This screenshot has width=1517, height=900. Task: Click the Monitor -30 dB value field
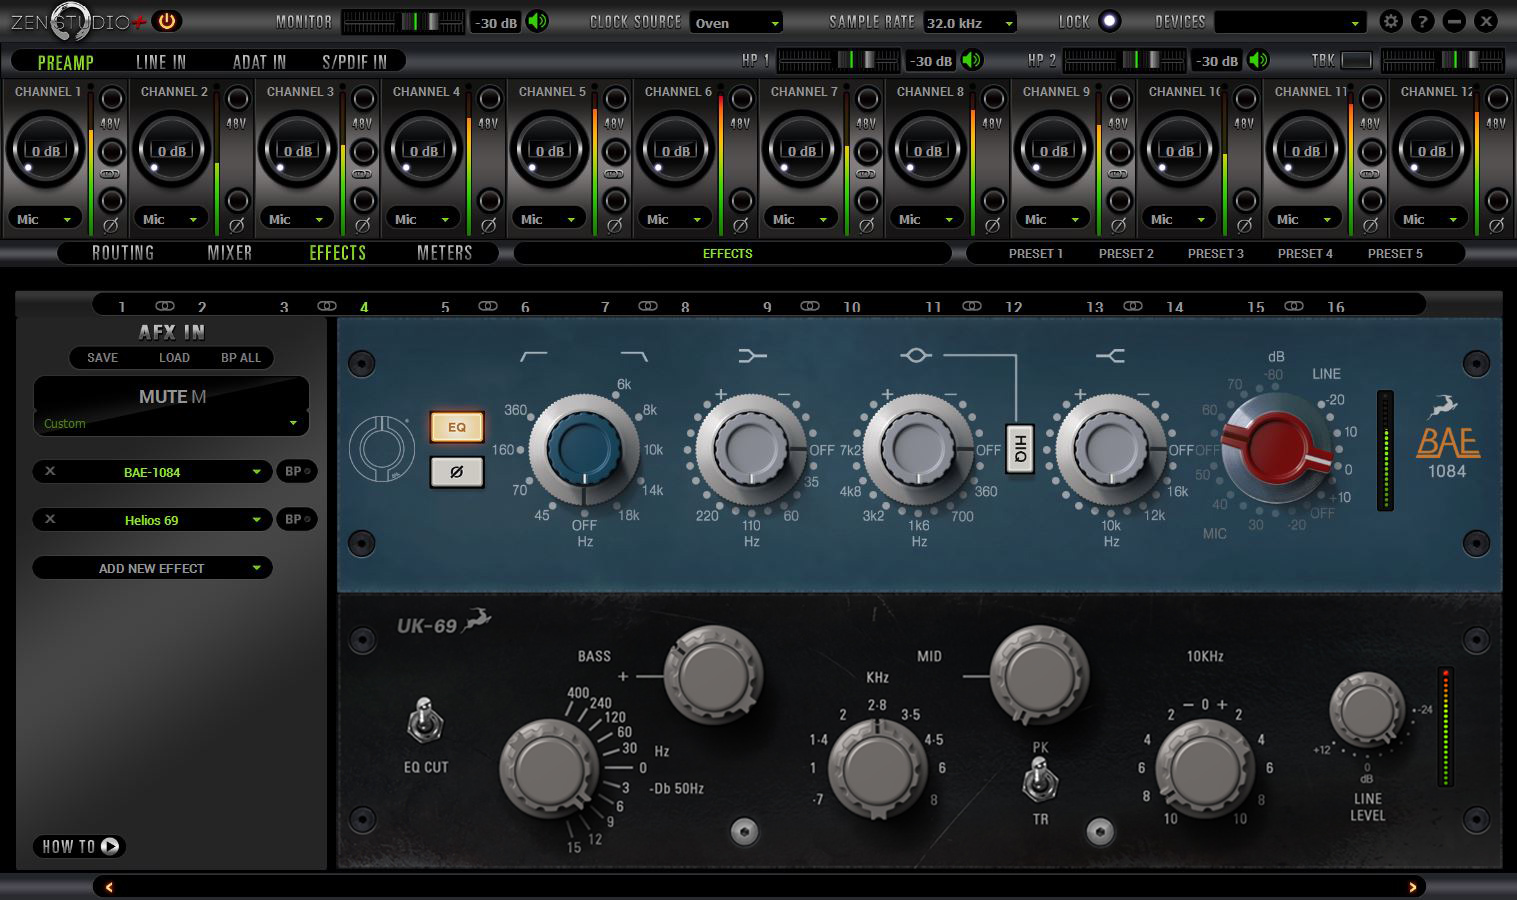[x=497, y=22]
